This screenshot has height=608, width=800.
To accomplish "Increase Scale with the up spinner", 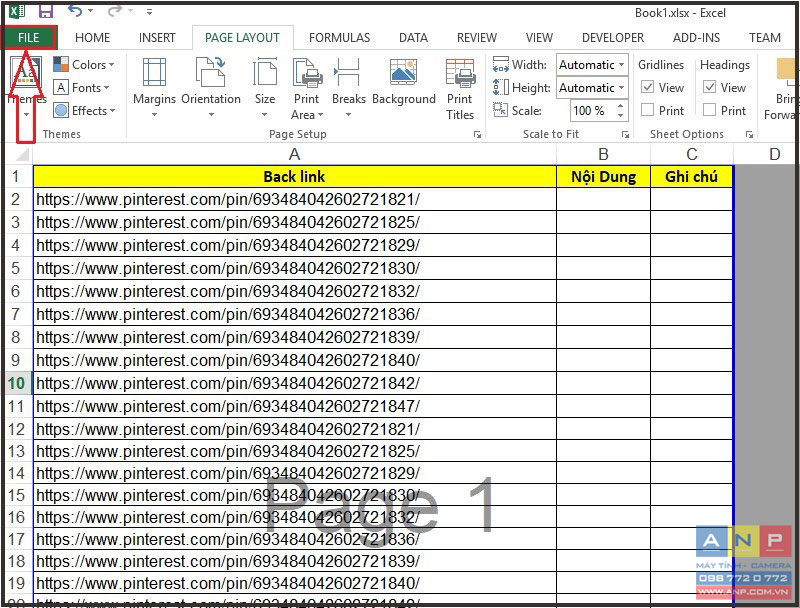I will [620, 106].
